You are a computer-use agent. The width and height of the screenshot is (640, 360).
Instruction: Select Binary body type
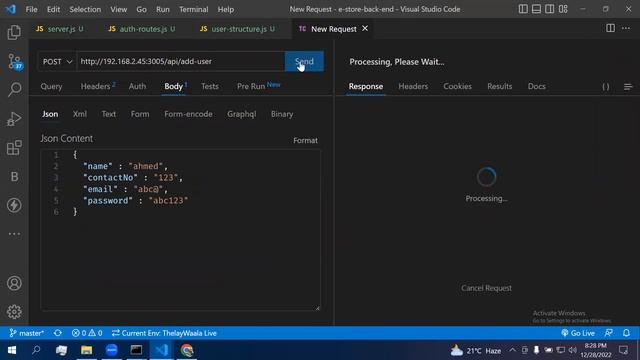(x=282, y=114)
